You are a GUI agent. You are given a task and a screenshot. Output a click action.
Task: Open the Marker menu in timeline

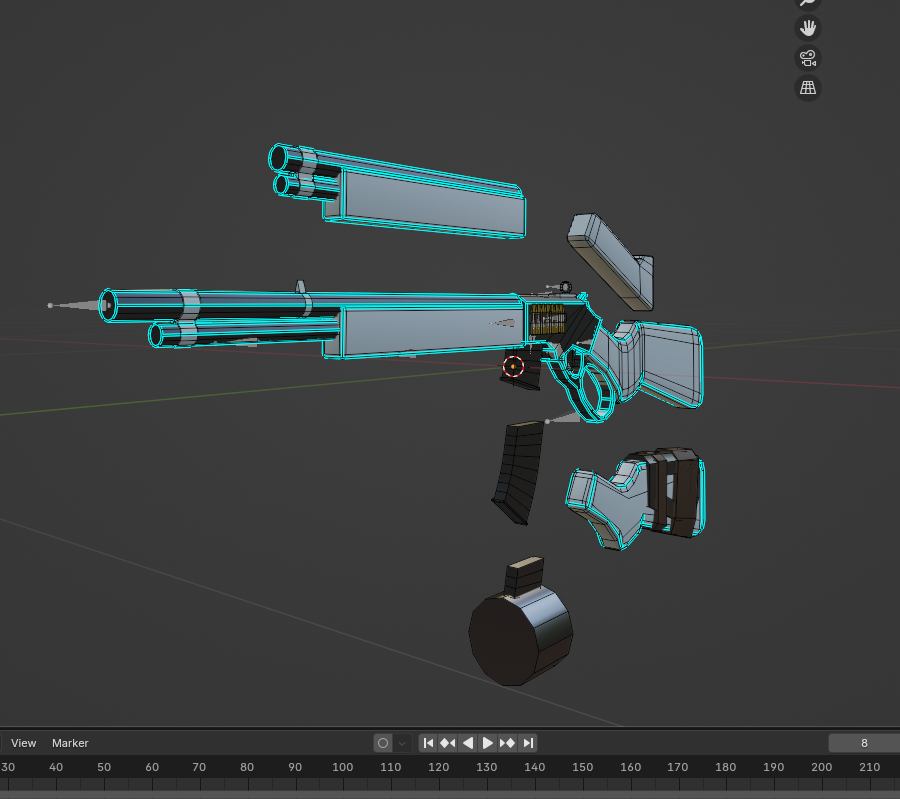pos(70,743)
